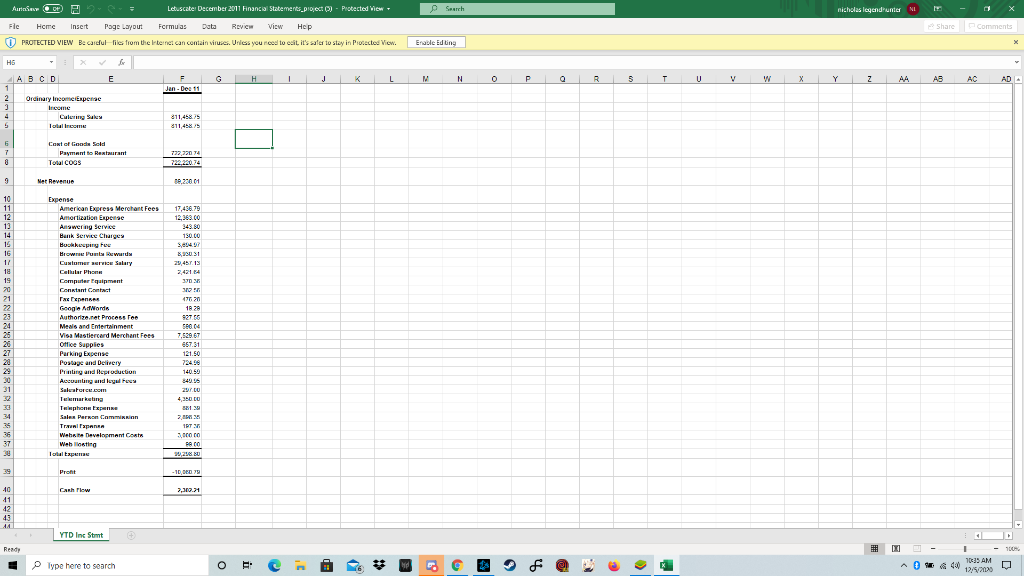Click the Enable Editing button
This screenshot has height=576, width=1024.
click(437, 42)
